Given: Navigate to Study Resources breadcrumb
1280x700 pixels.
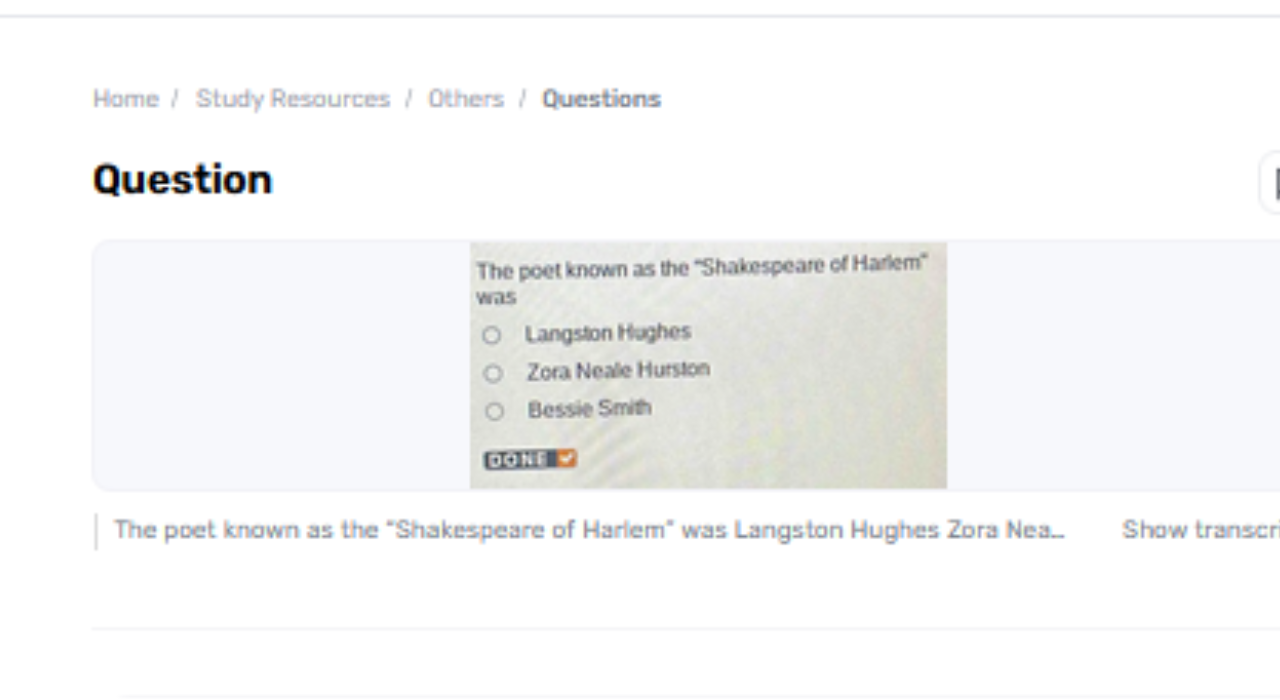Looking at the screenshot, I should tap(295, 98).
